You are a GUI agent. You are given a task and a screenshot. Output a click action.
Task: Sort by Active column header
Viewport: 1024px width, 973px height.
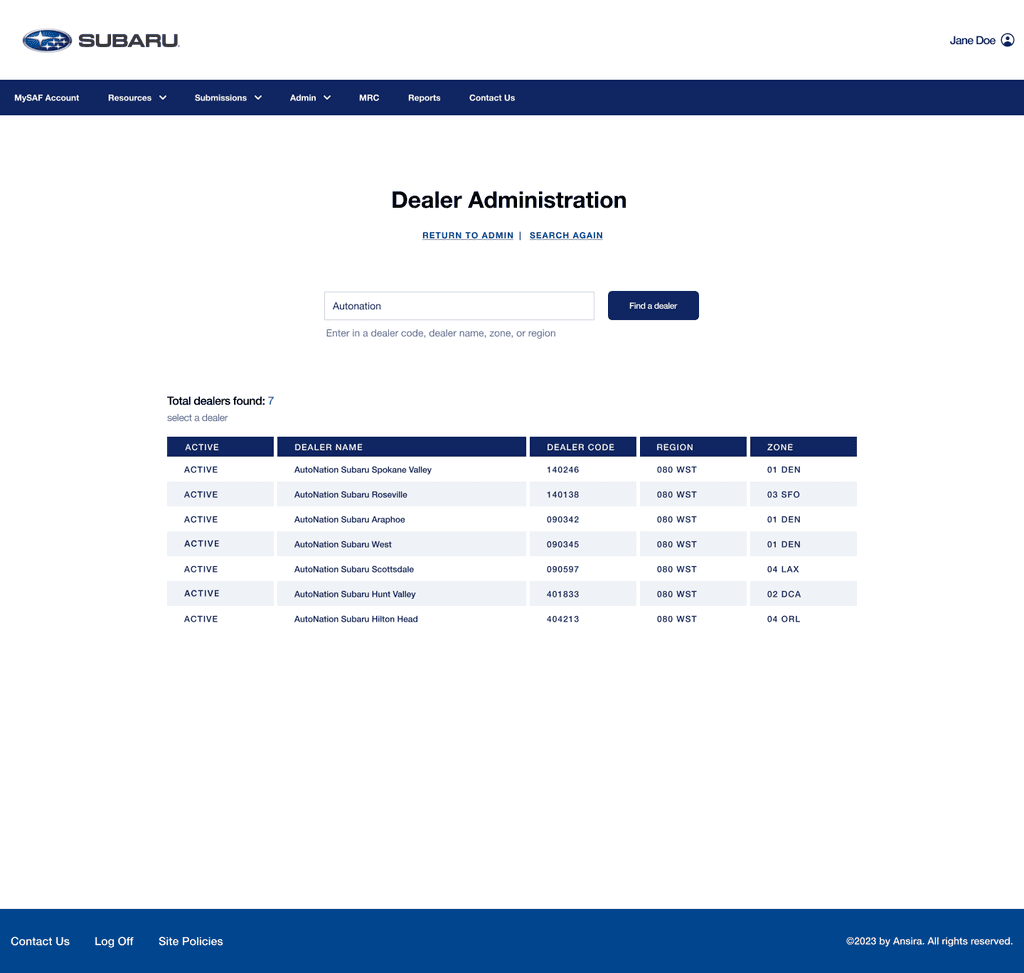(x=220, y=447)
